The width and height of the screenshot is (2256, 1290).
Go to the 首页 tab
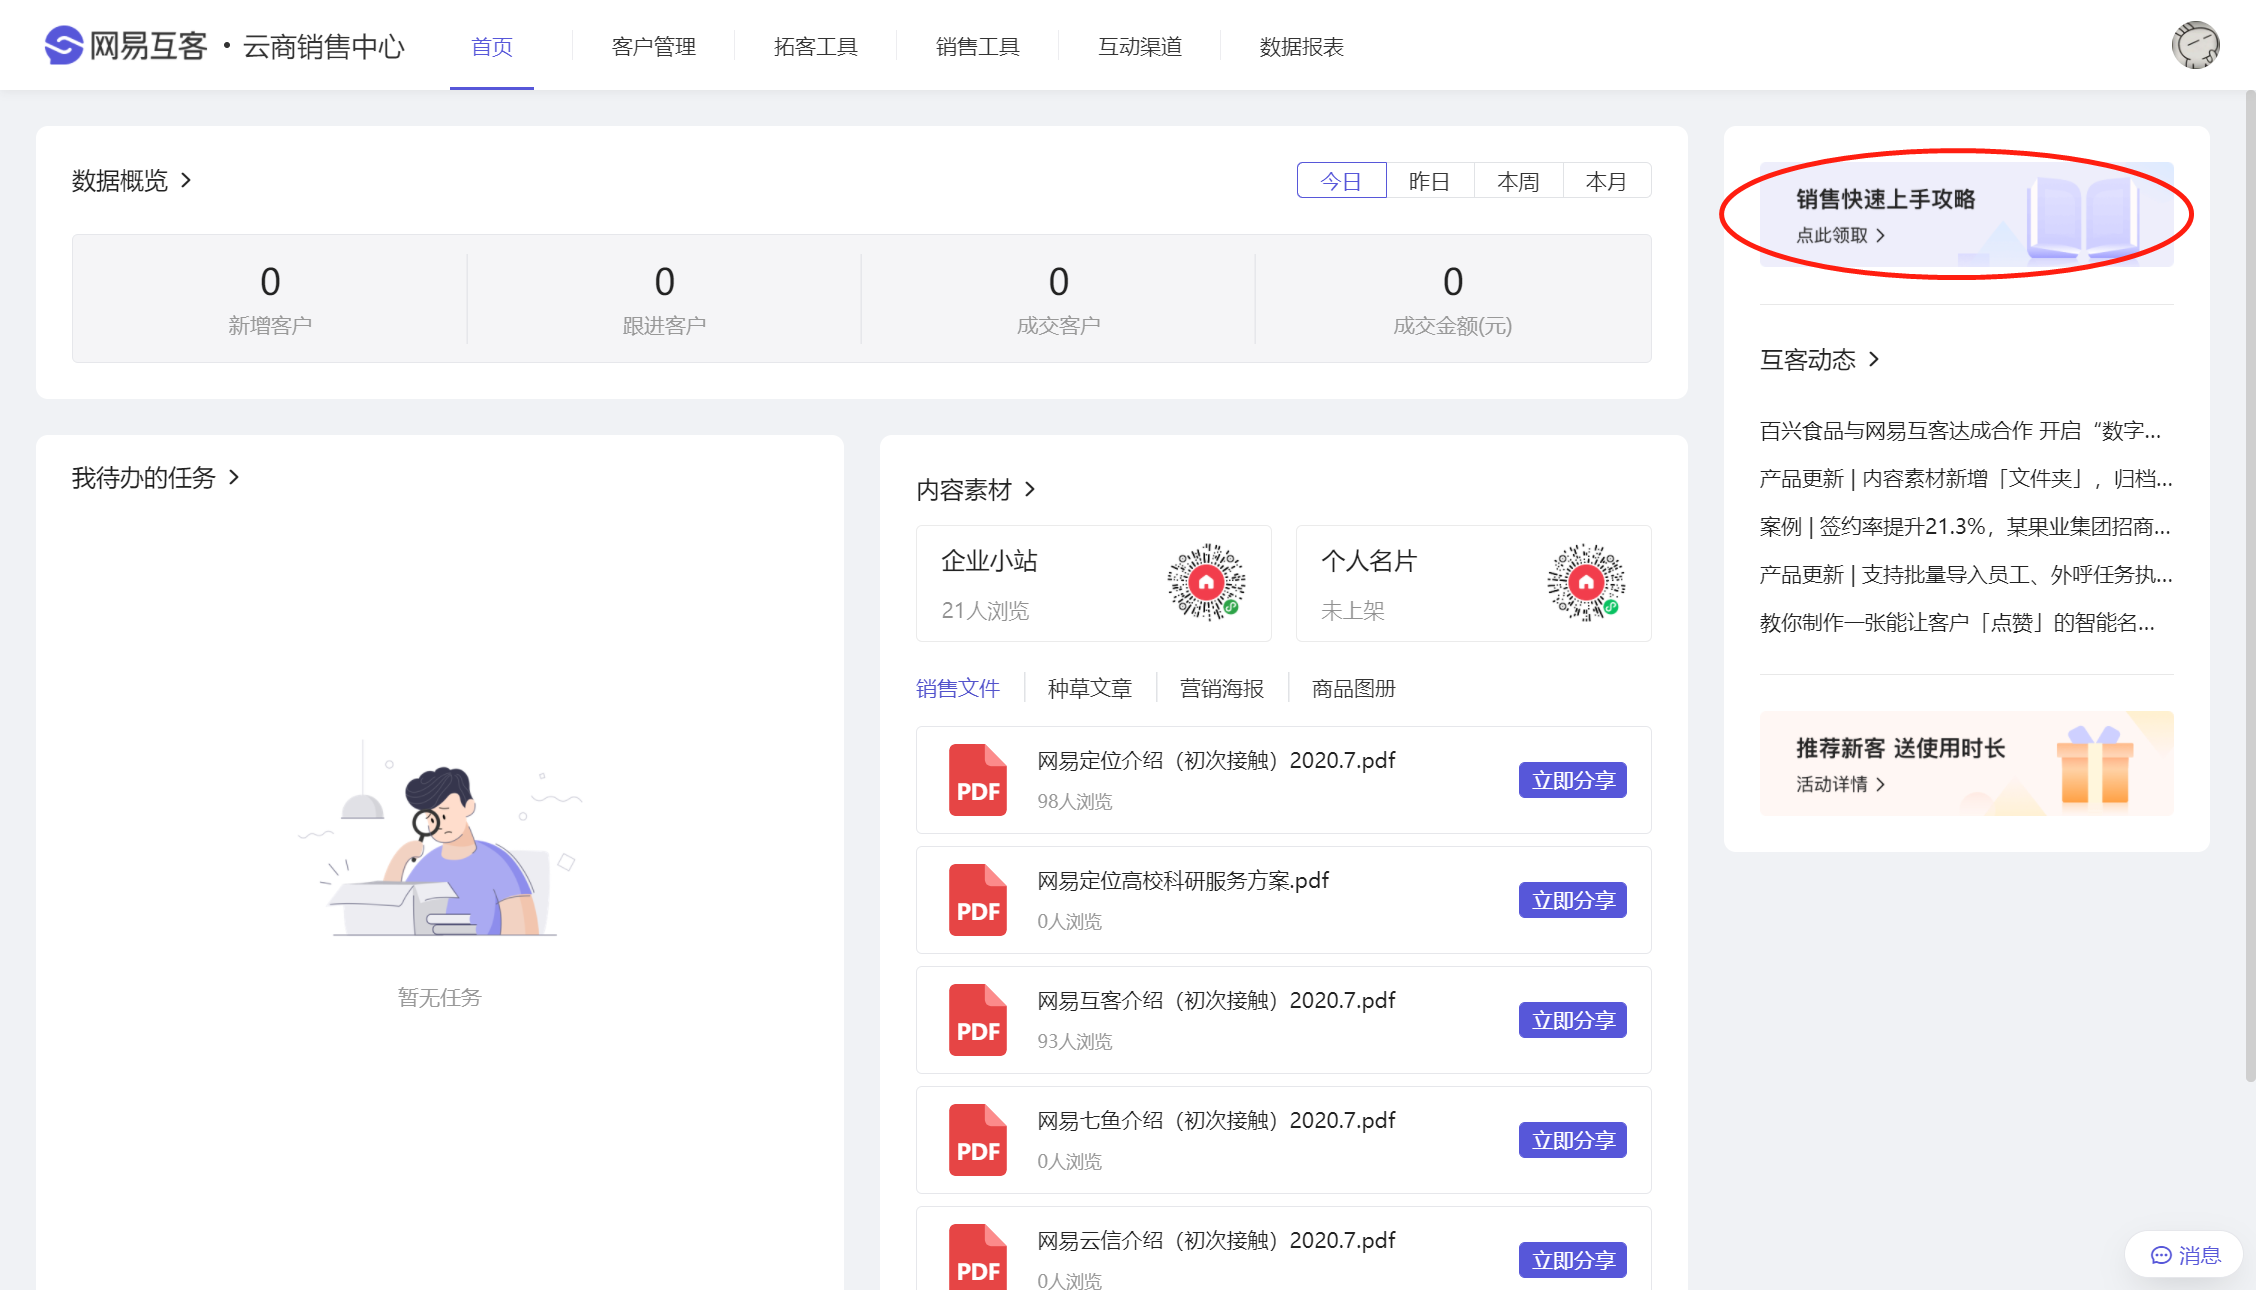tap(492, 46)
